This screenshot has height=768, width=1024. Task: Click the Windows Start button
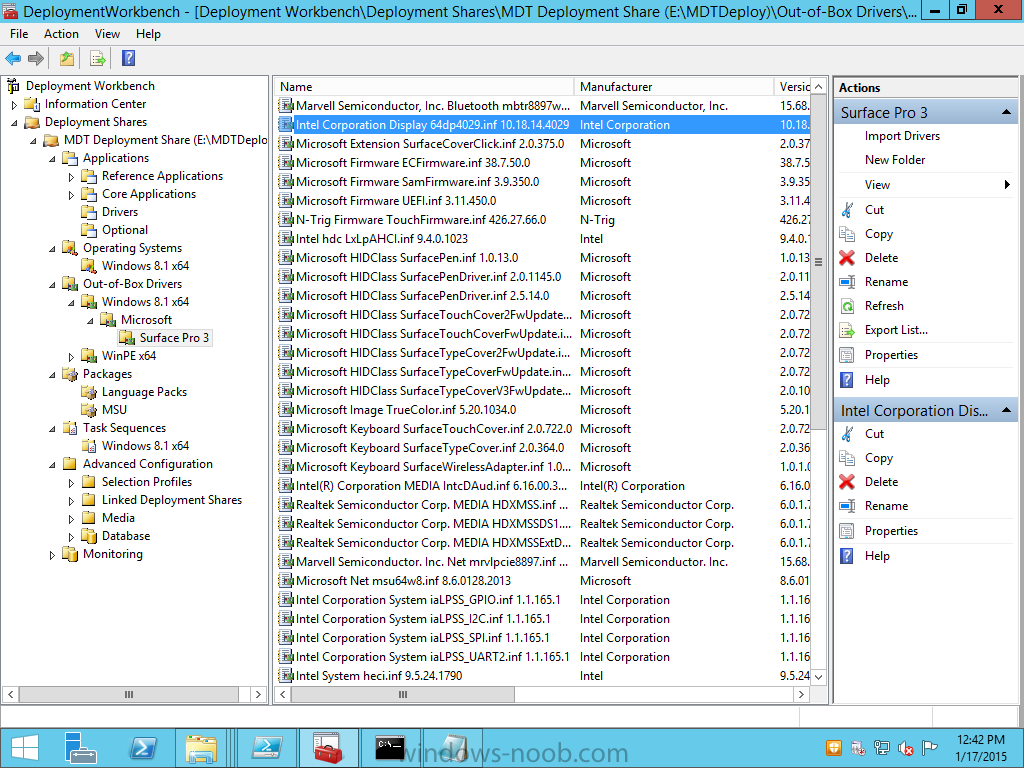(25, 748)
